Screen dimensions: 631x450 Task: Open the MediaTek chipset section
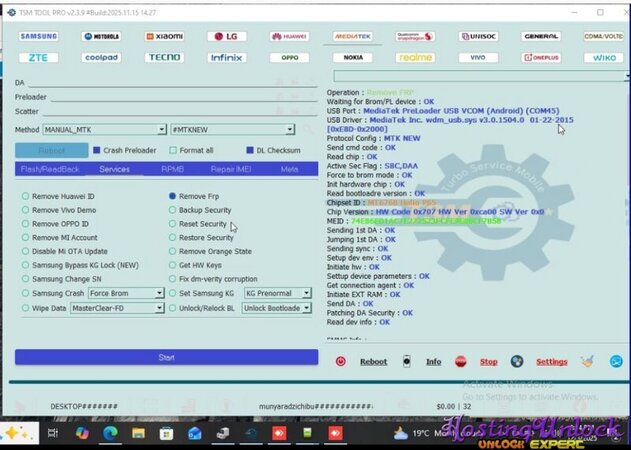[x=352, y=36]
